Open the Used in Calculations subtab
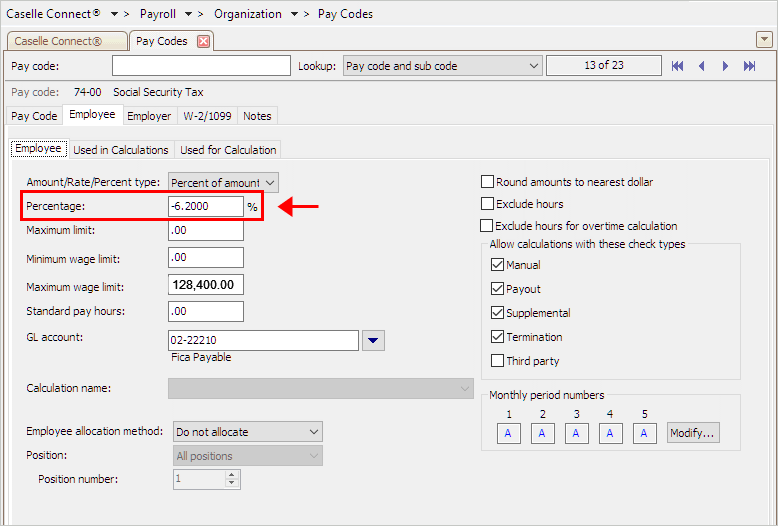 [x=121, y=150]
